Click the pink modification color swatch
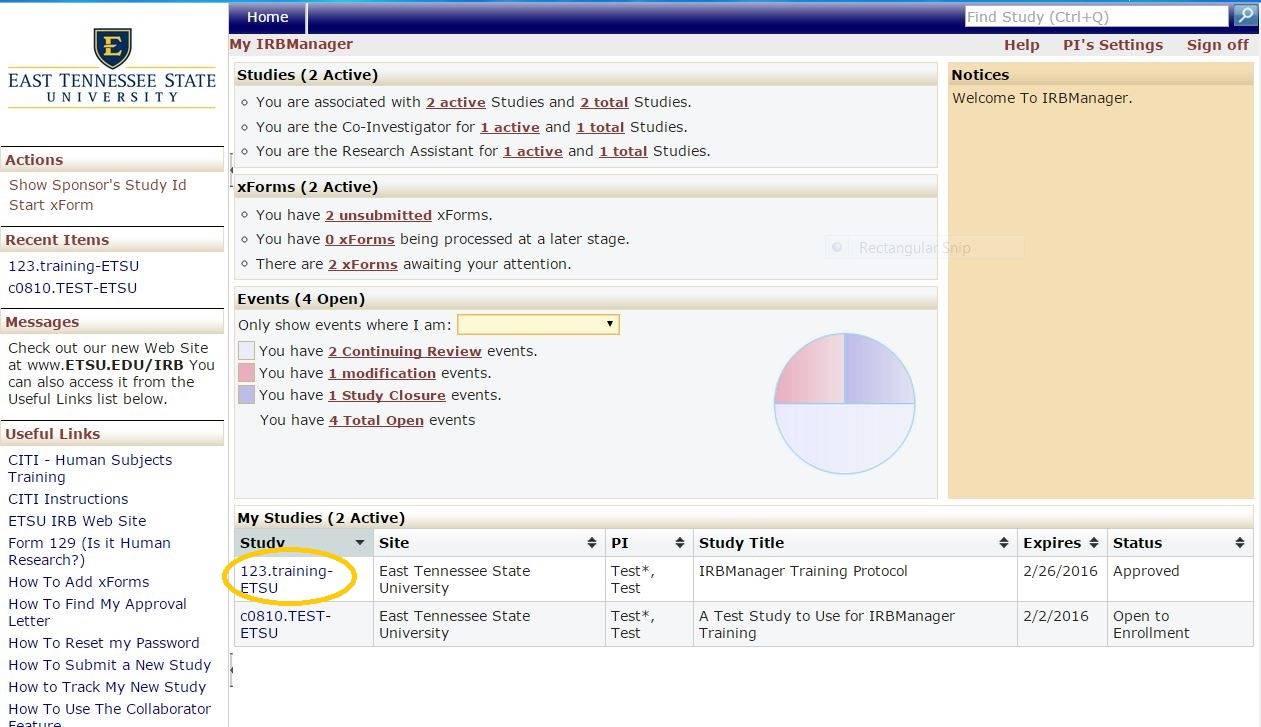1261x727 pixels. click(x=246, y=373)
